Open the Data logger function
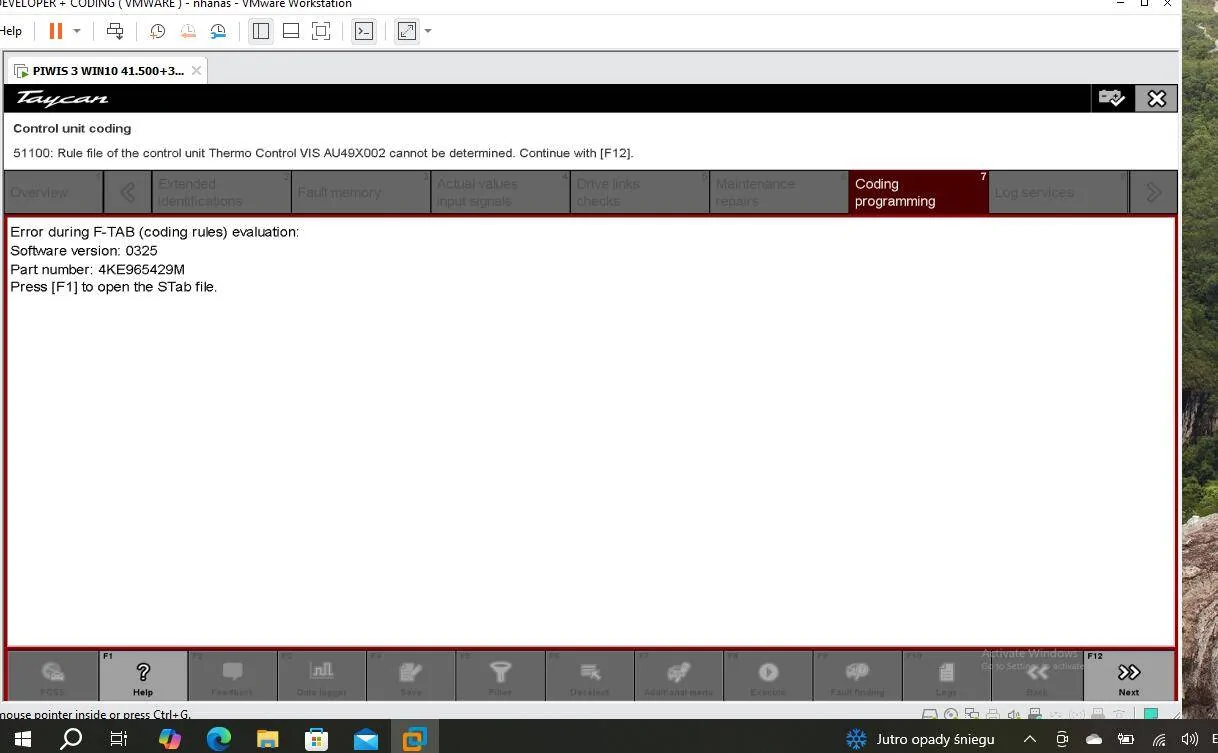 click(x=321, y=676)
